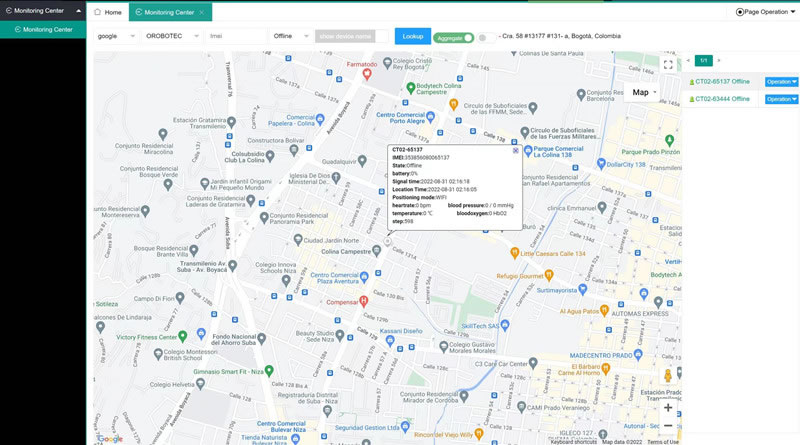Zoom out the map with minus
This screenshot has width=800, height=445.
(x=668, y=426)
